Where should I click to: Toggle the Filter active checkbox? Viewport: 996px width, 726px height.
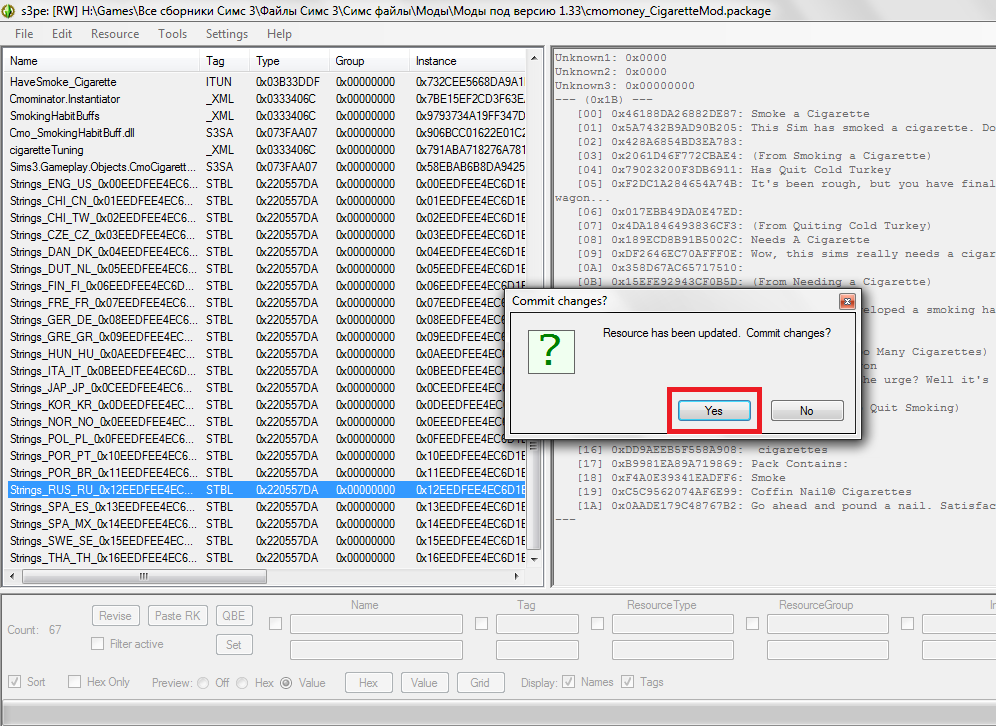pyautogui.click(x=98, y=644)
